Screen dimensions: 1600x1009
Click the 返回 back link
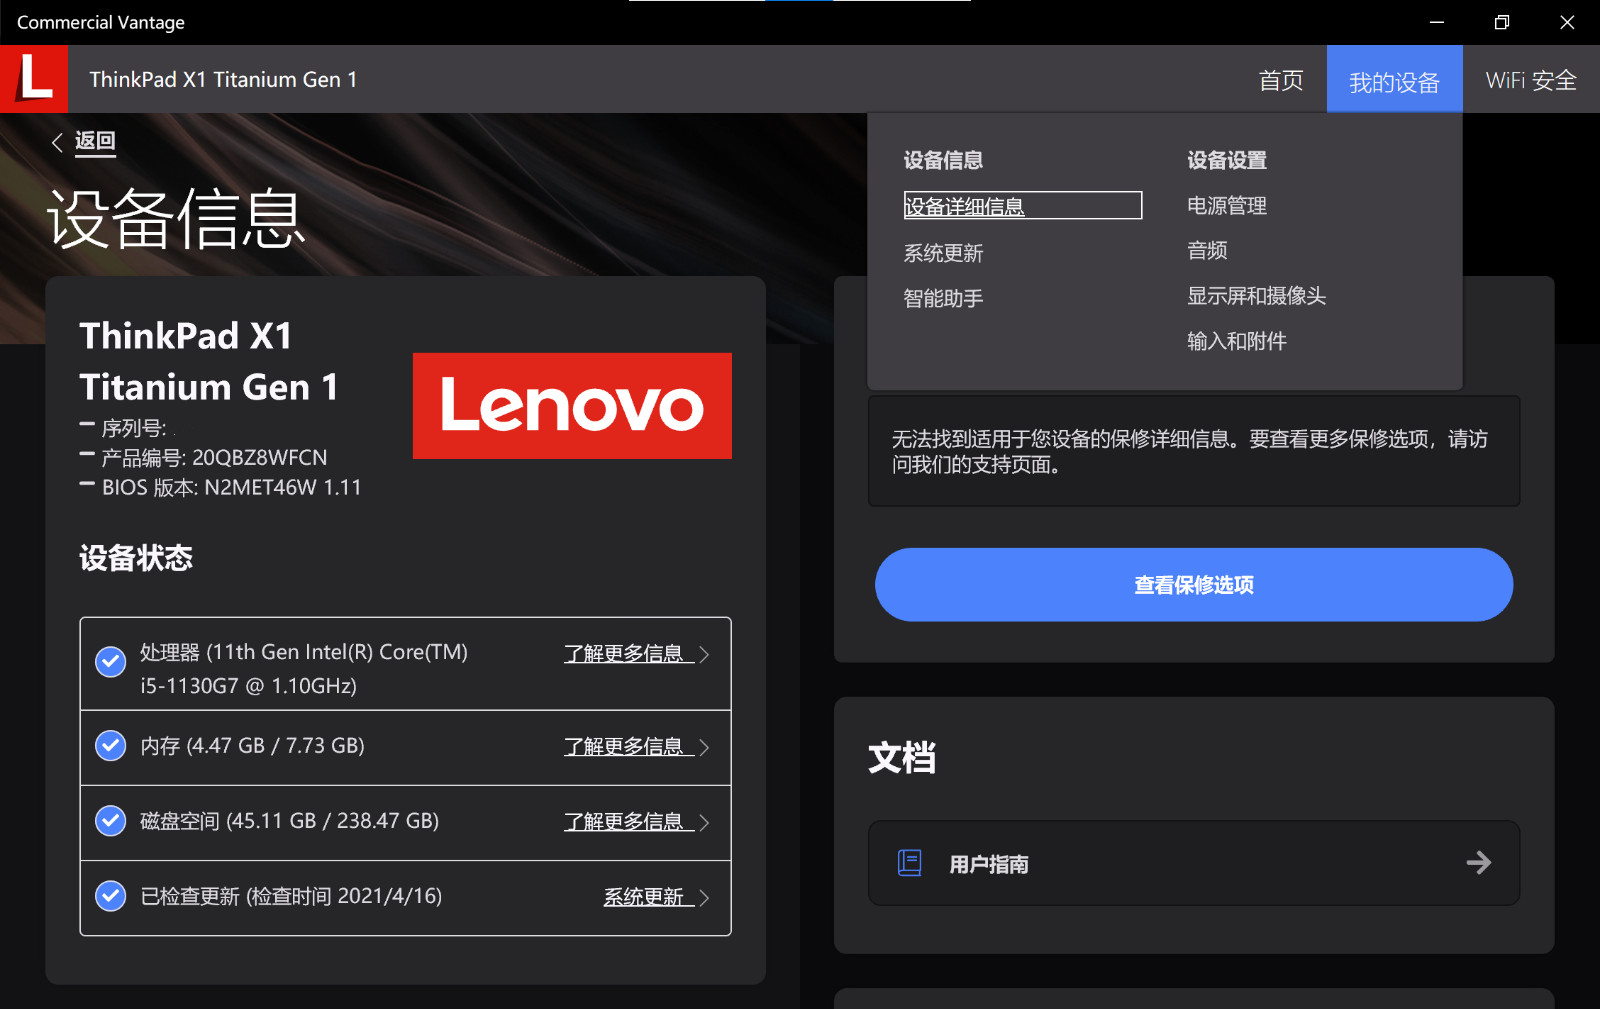pos(95,141)
